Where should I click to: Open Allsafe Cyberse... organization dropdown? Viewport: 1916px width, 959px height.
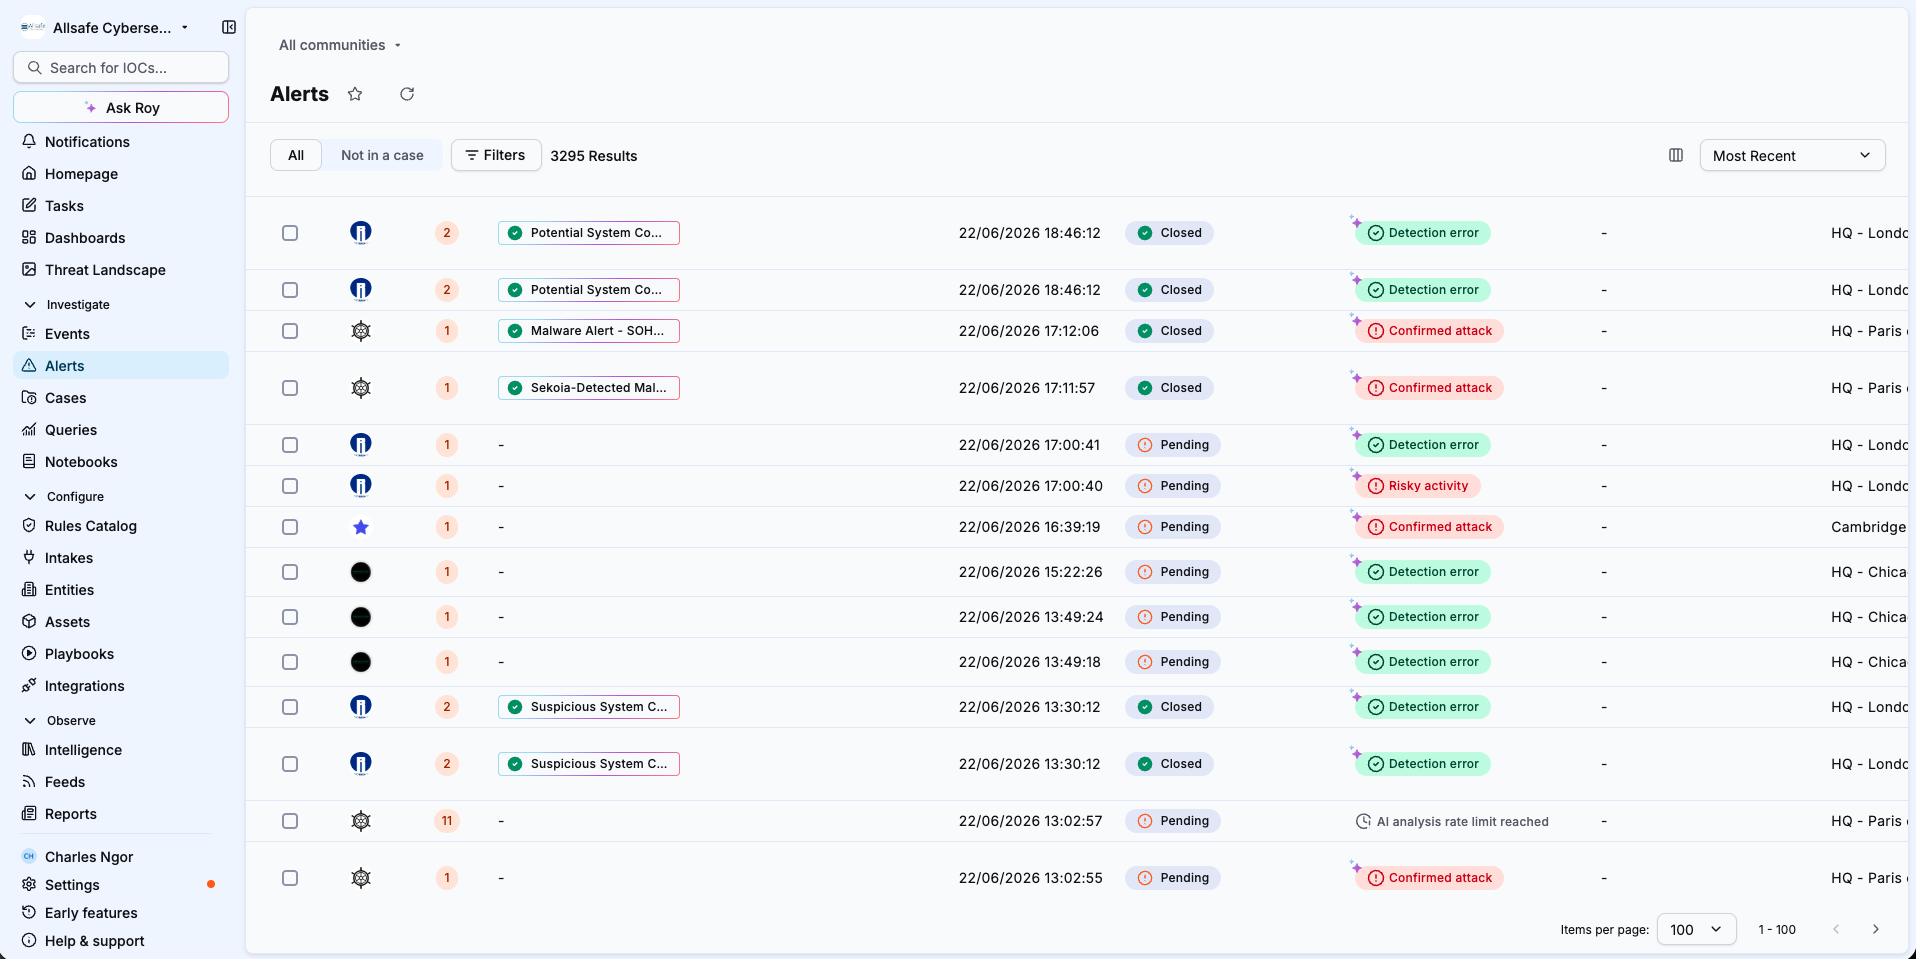point(105,27)
